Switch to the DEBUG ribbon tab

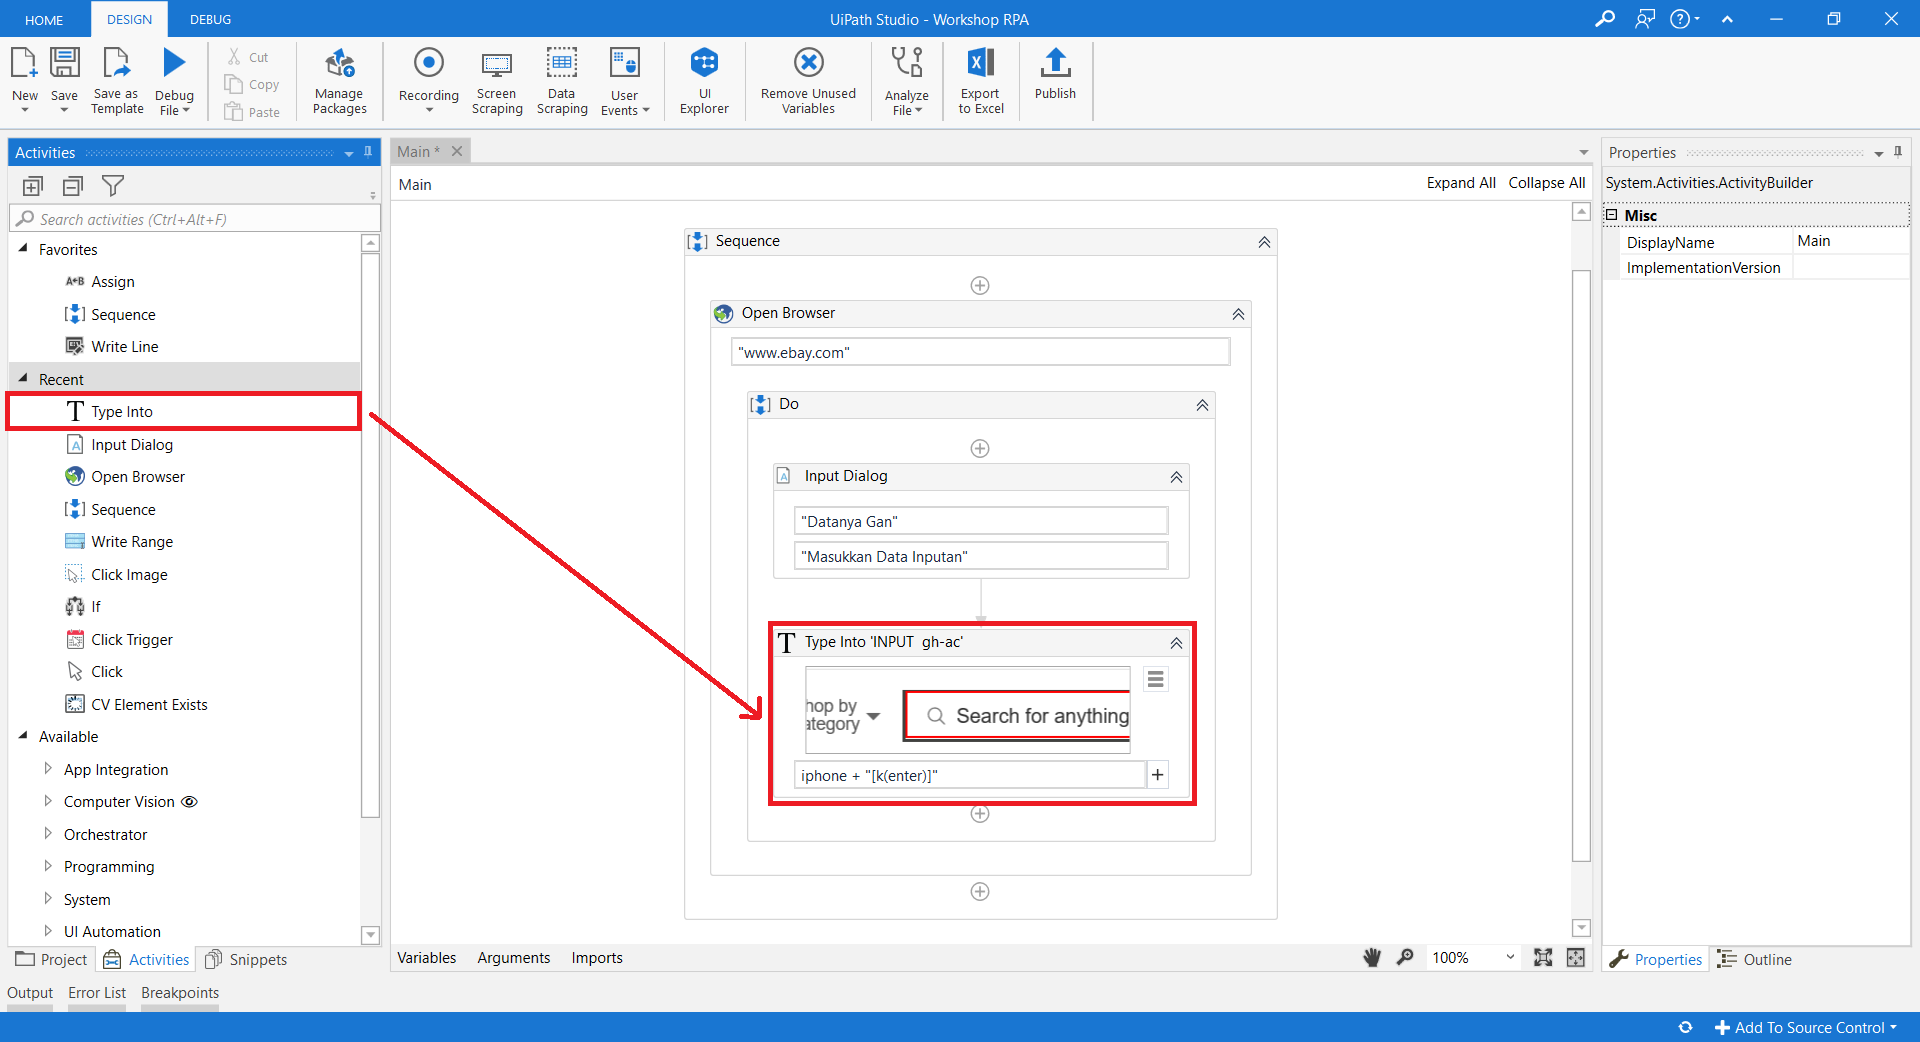210,19
